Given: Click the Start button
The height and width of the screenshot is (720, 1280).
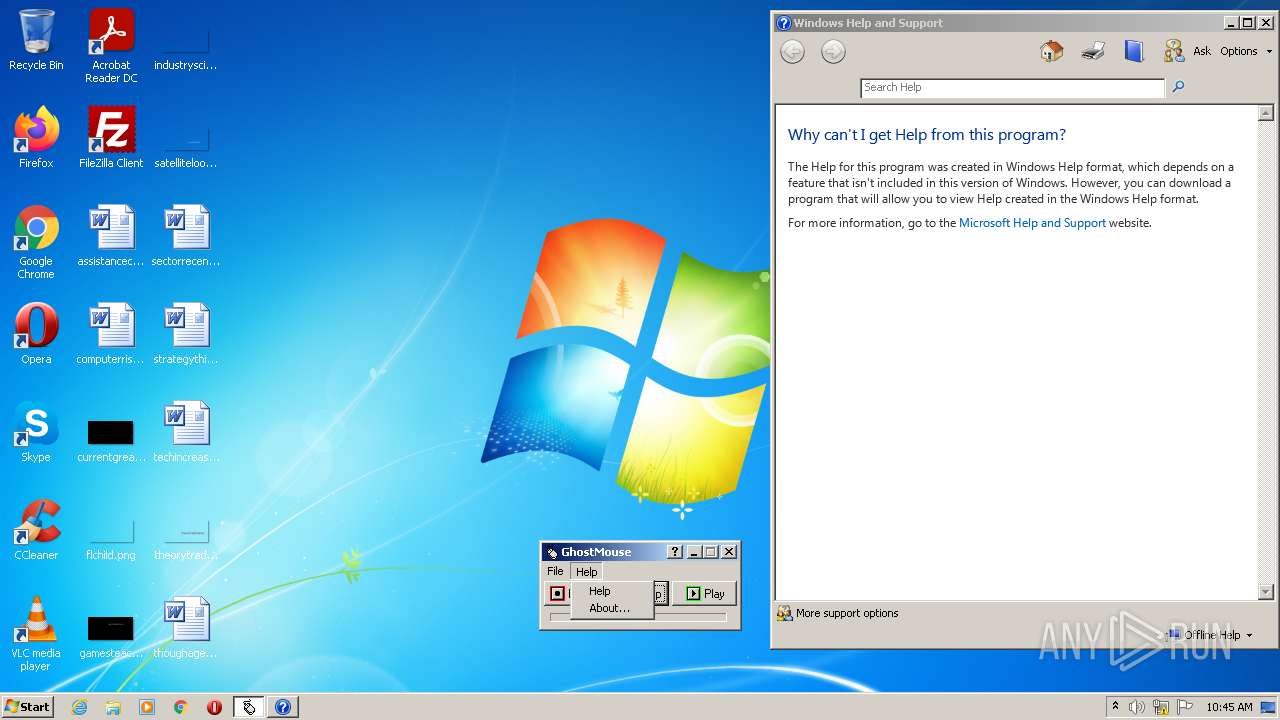Looking at the screenshot, I should click(27, 707).
